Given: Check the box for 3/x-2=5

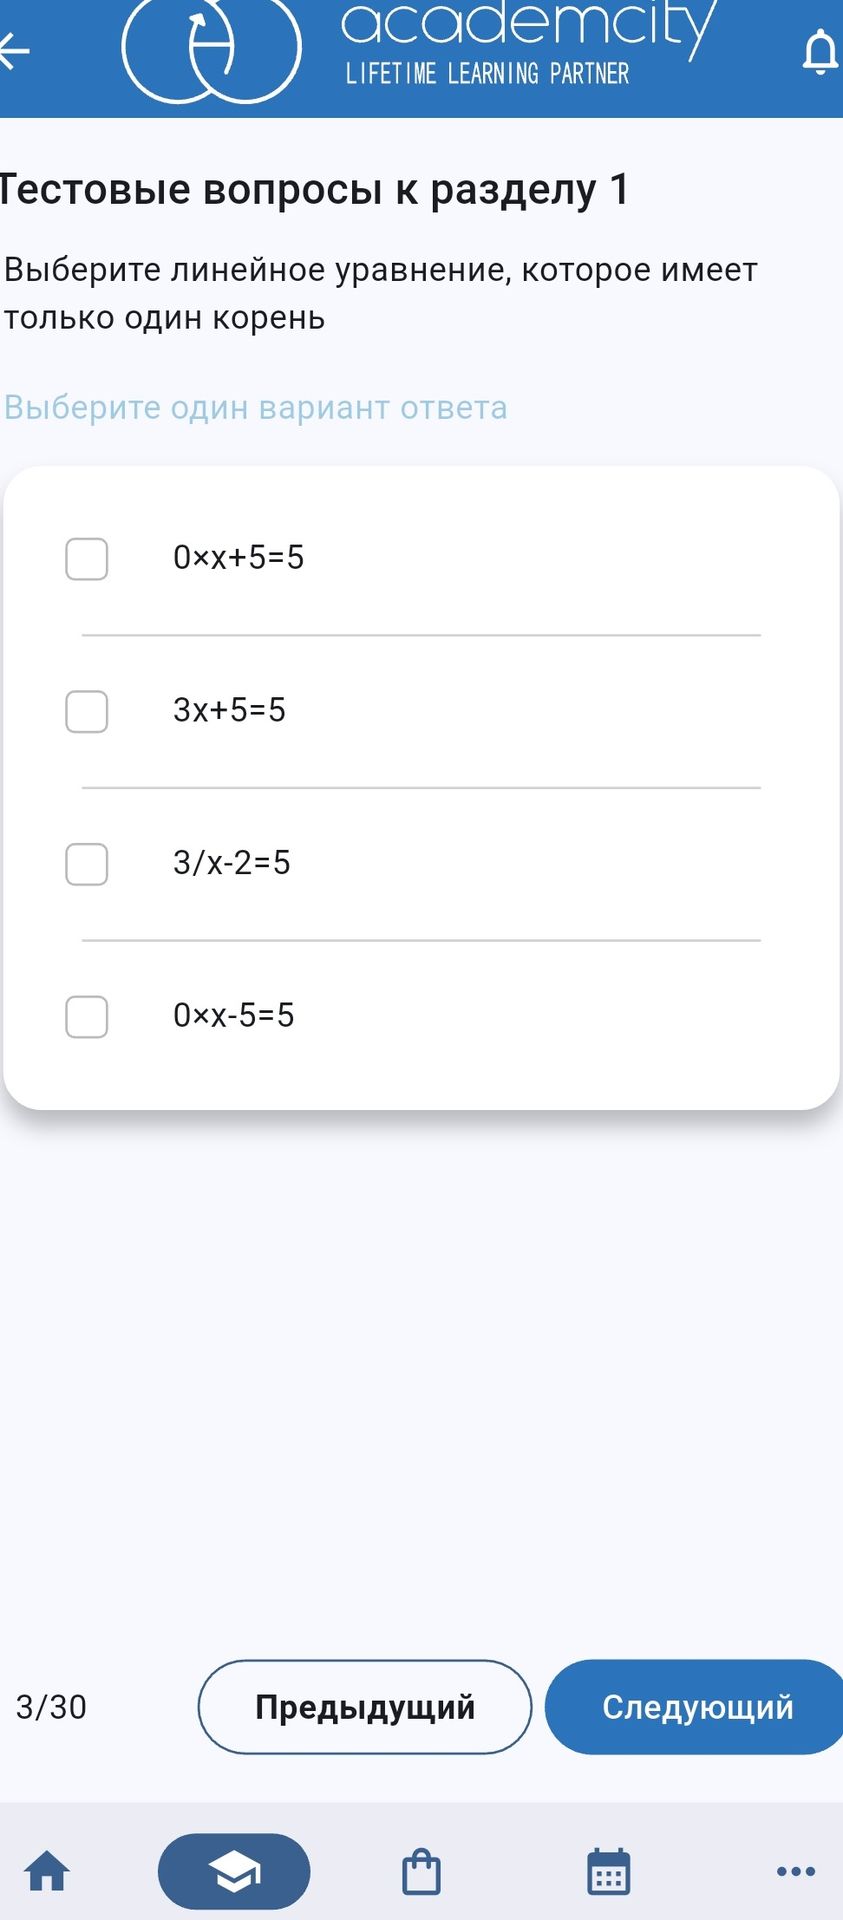Looking at the screenshot, I should (87, 864).
